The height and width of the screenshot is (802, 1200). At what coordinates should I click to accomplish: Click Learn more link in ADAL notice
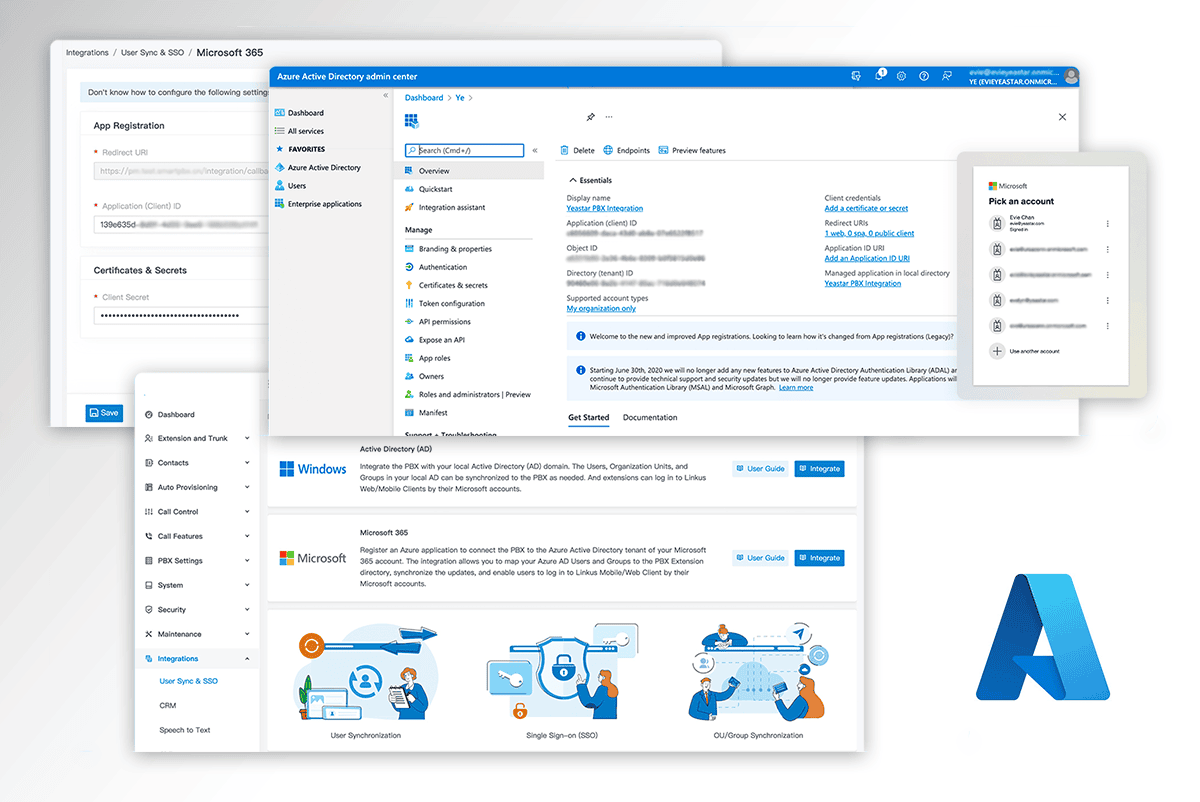point(796,388)
